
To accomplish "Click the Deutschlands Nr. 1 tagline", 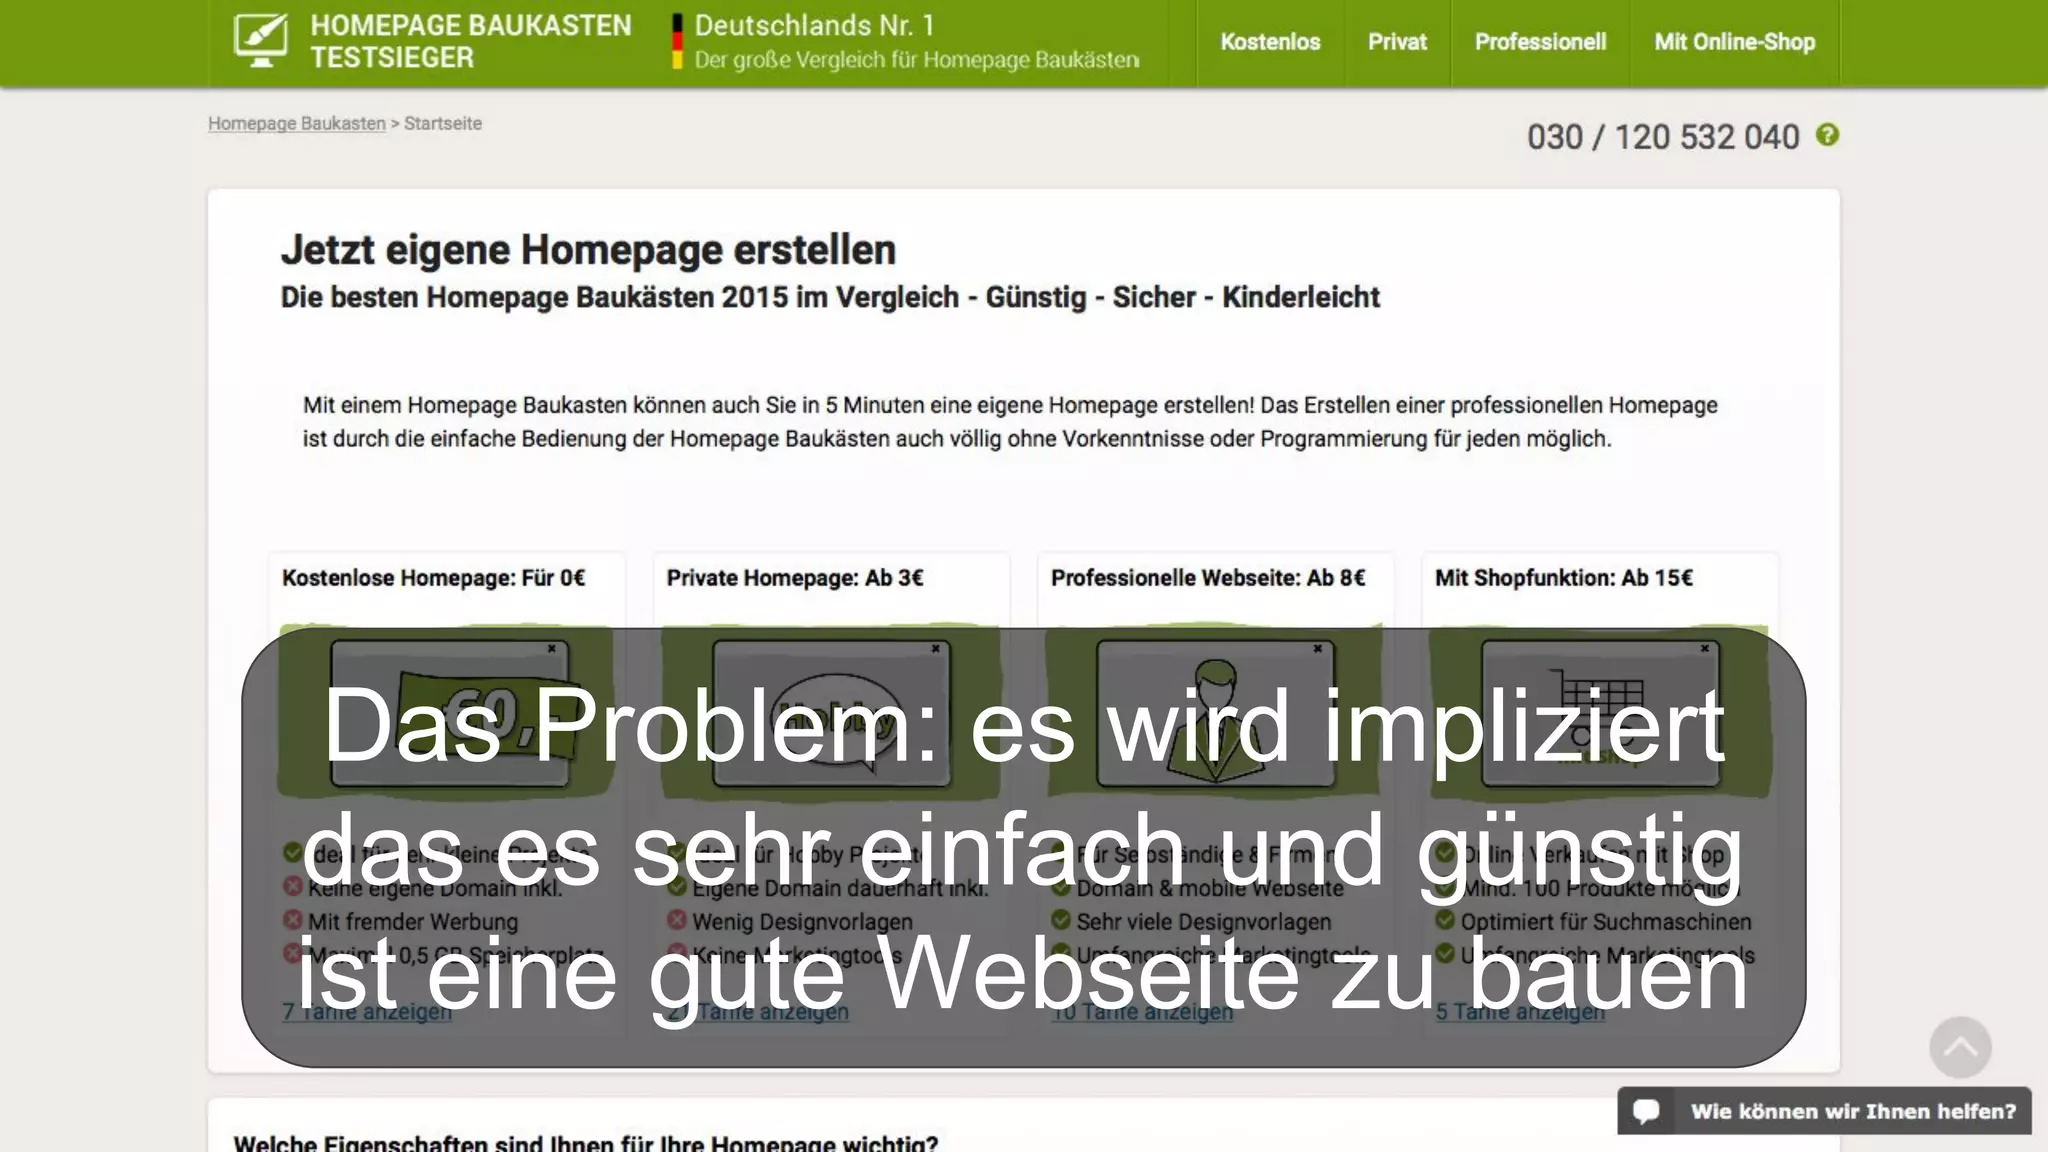I will (814, 25).
